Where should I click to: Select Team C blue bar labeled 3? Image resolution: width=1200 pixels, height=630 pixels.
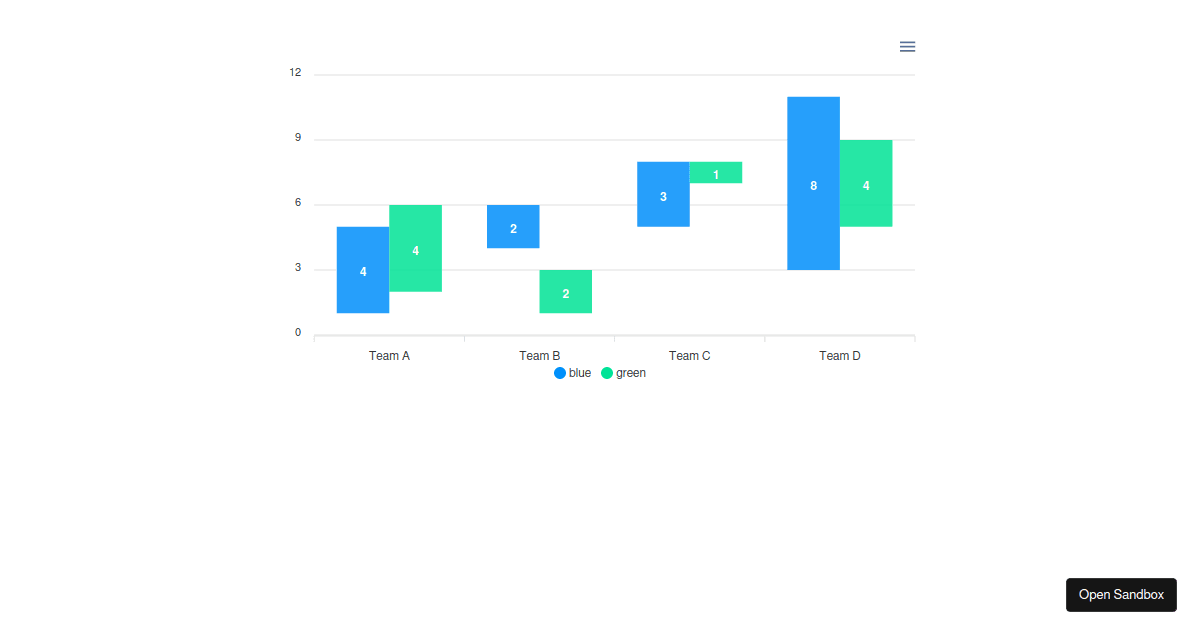coord(663,194)
